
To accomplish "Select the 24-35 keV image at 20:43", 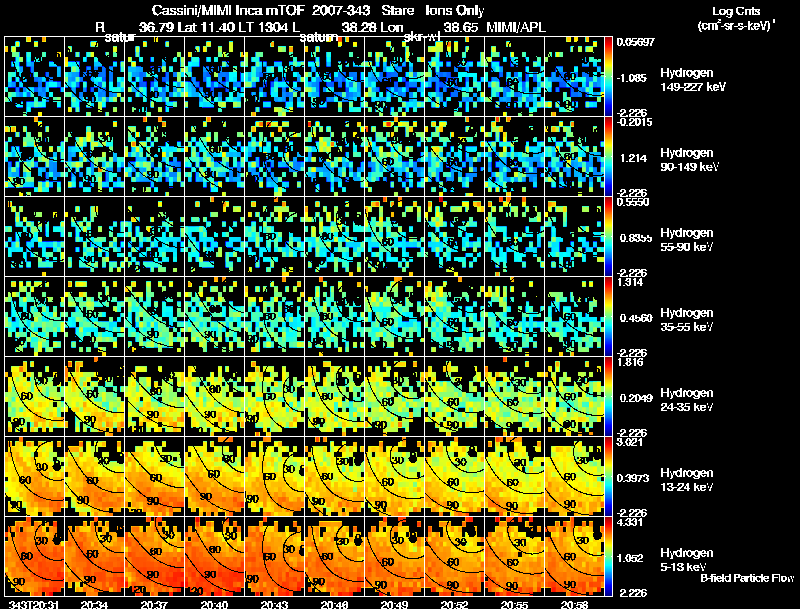I will pos(274,397).
